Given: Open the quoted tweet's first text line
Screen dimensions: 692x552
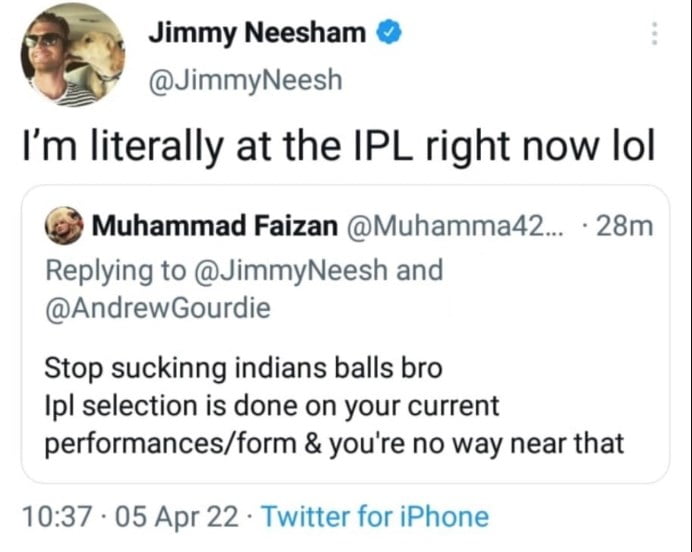Looking at the screenshot, I should (x=243, y=368).
